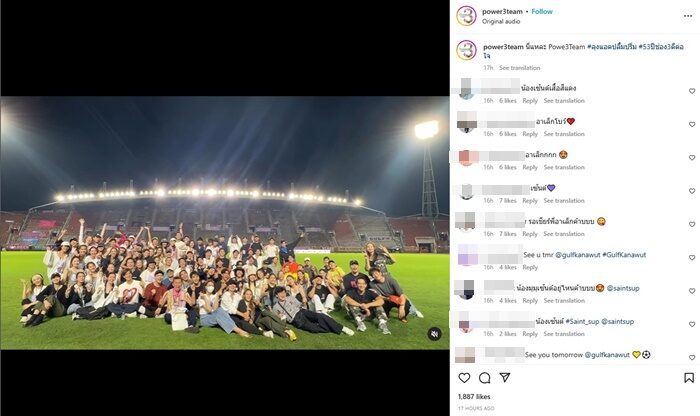See translation of the first comment
The height and width of the screenshot is (416, 700).
(564, 101)
